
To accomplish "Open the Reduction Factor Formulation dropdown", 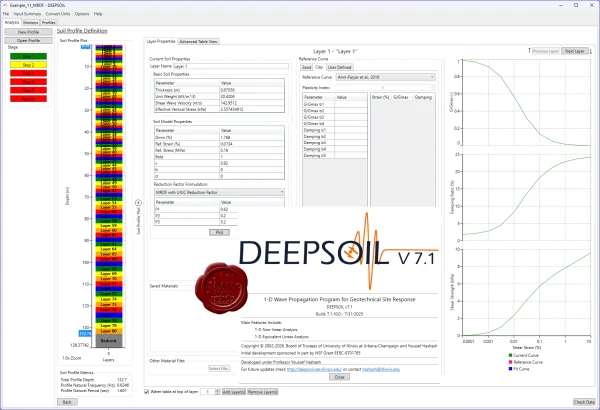I will pyautogui.click(x=219, y=192).
